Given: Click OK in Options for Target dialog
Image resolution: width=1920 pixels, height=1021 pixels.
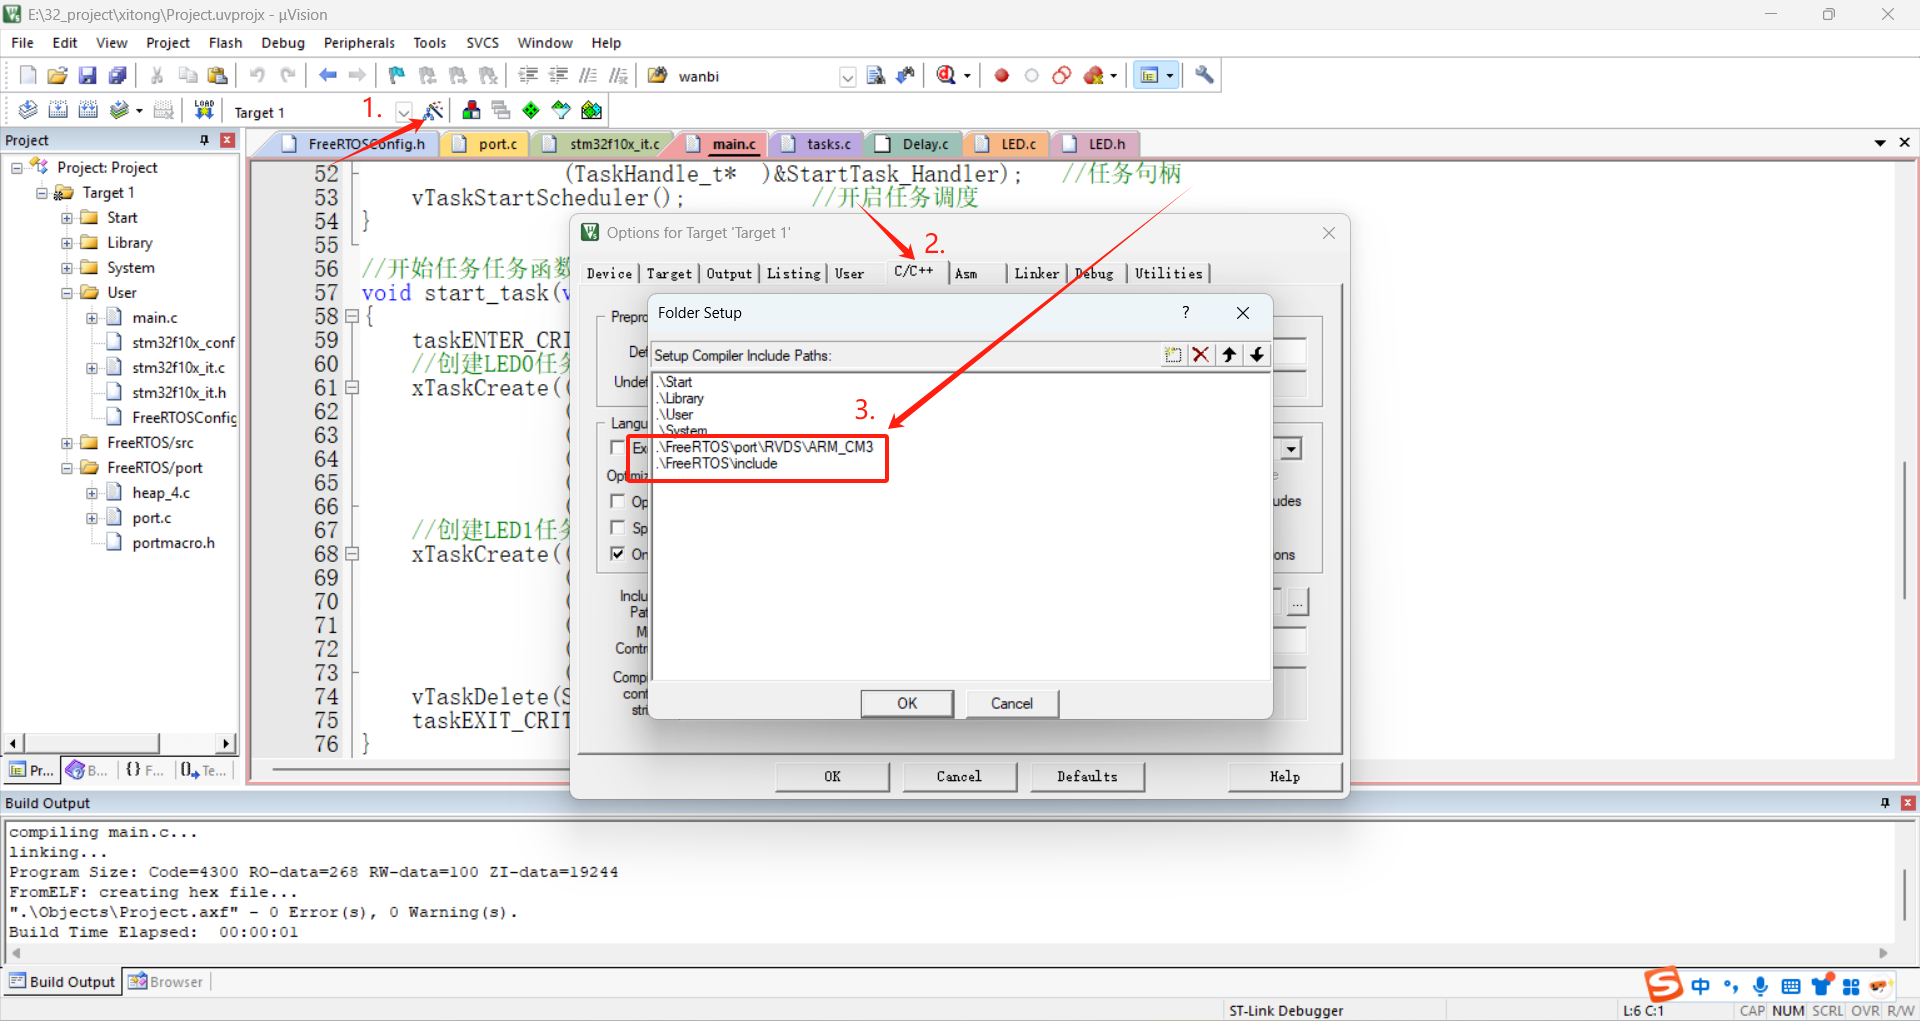Looking at the screenshot, I should tap(832, 776).
